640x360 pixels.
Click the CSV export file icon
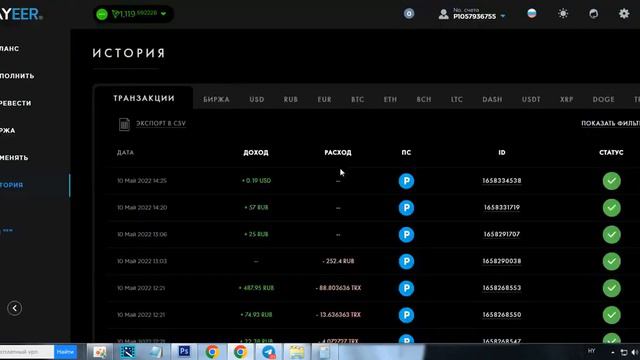[x=124, y=124]
